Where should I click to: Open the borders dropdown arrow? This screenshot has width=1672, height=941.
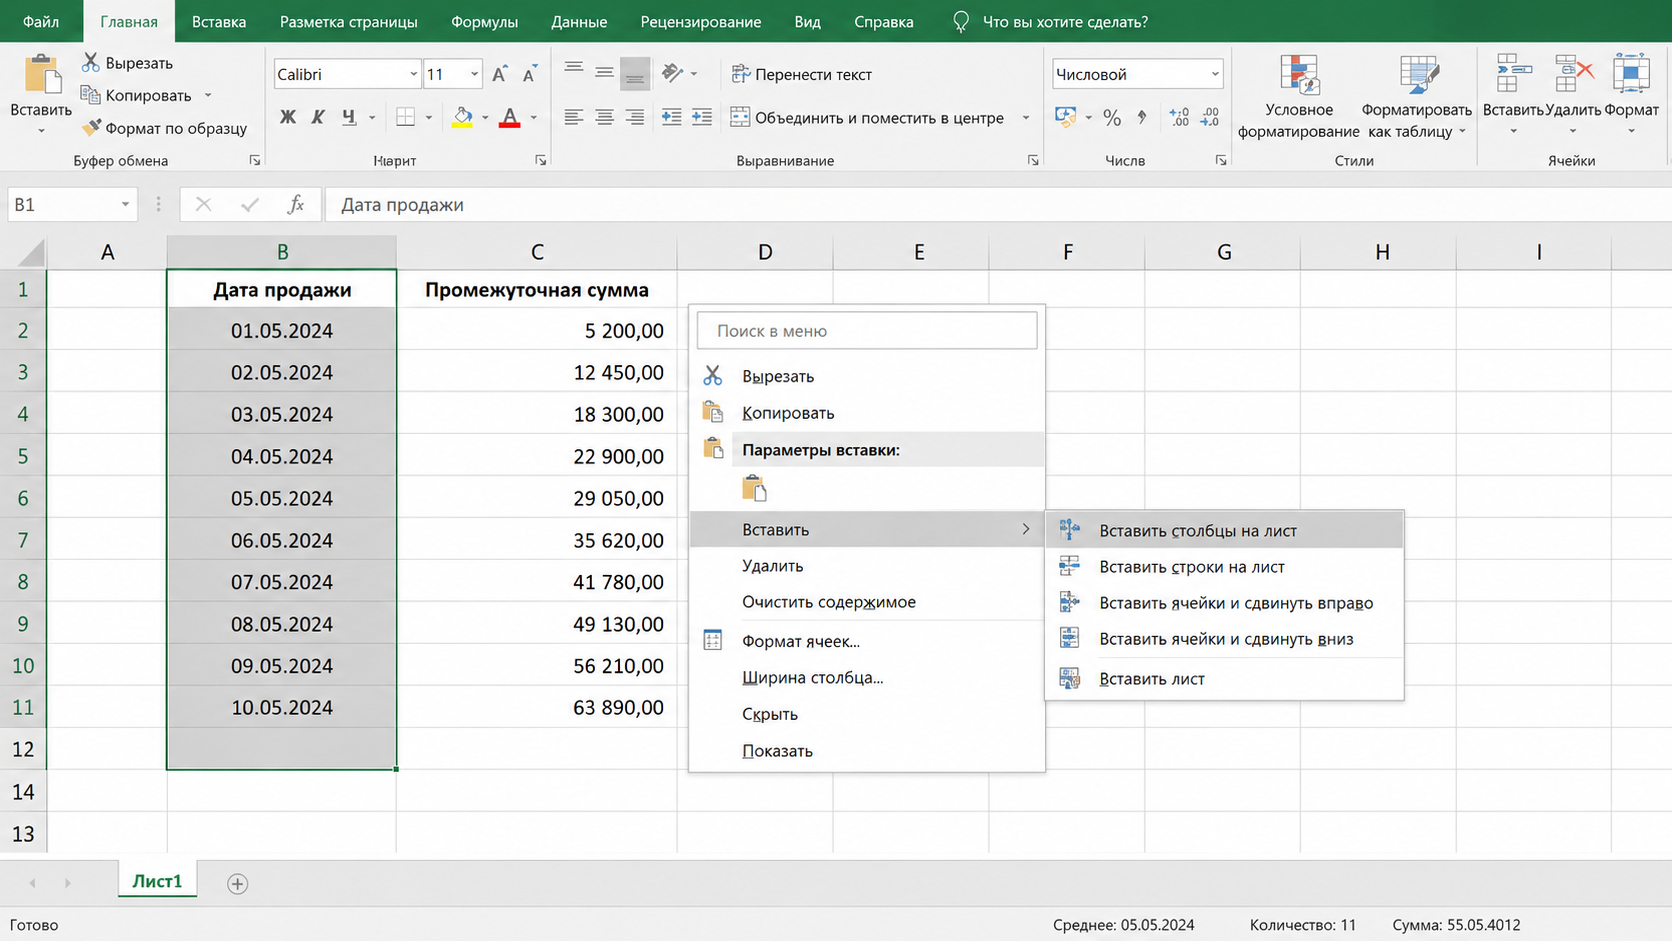coord(429,118)
